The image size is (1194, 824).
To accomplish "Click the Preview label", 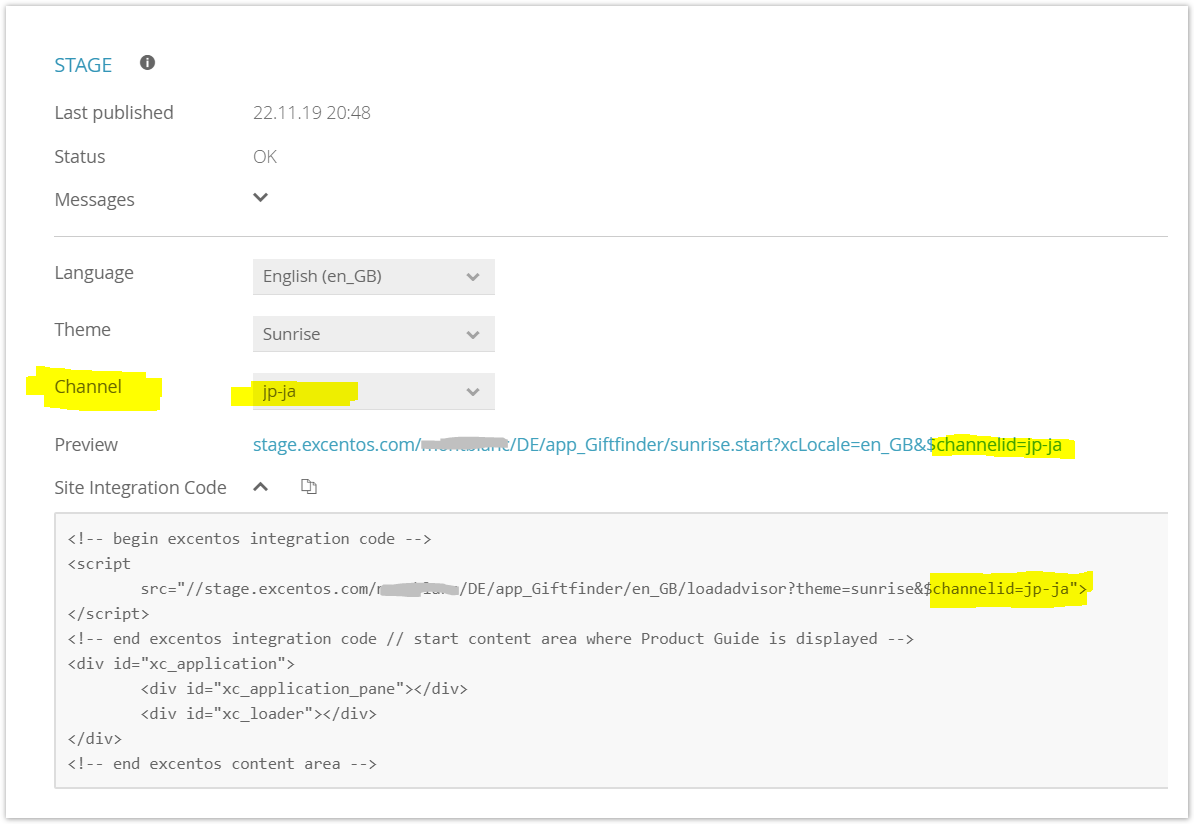I will pyautogui.click(x=86, y=445).
